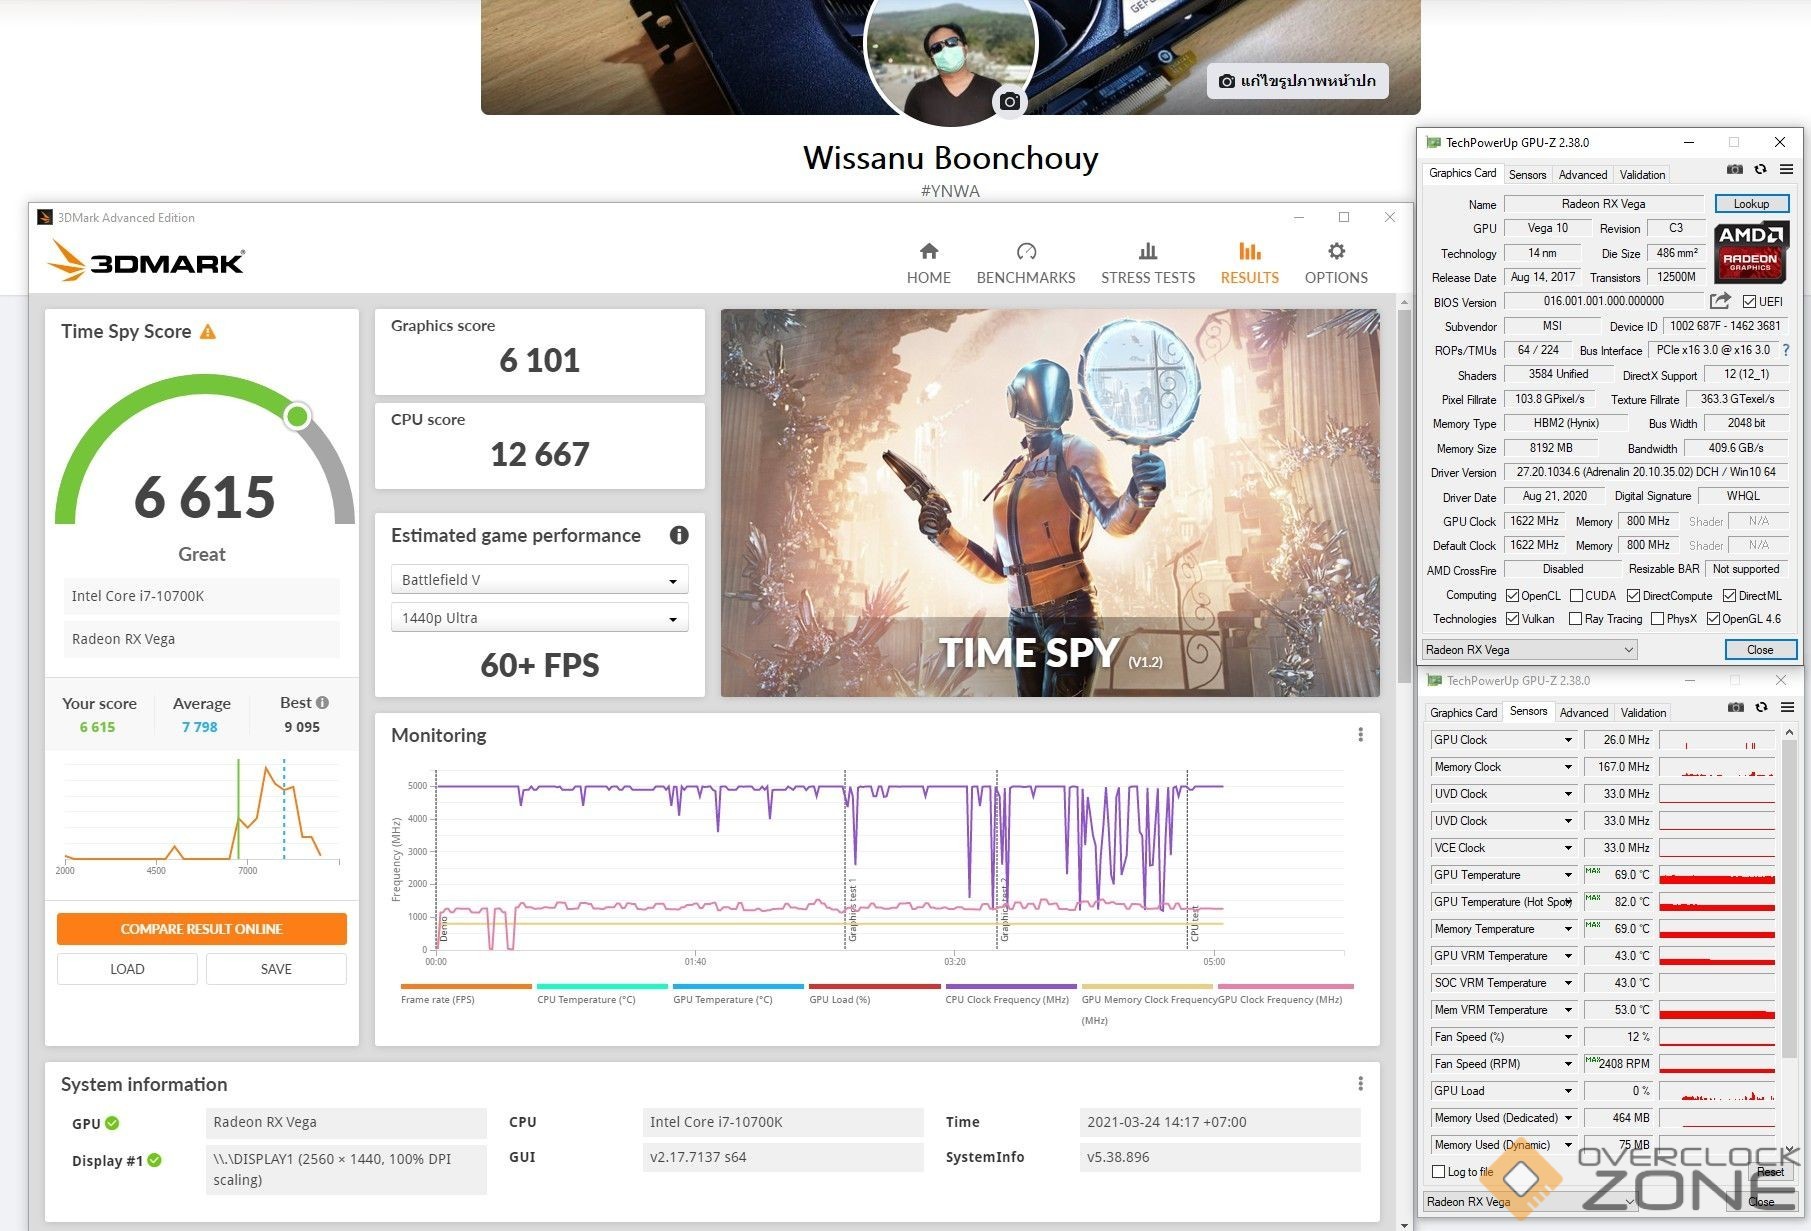
Task: Open the System information three-dot menu
Action: pyautogui.click(x=1360, y=1084)
